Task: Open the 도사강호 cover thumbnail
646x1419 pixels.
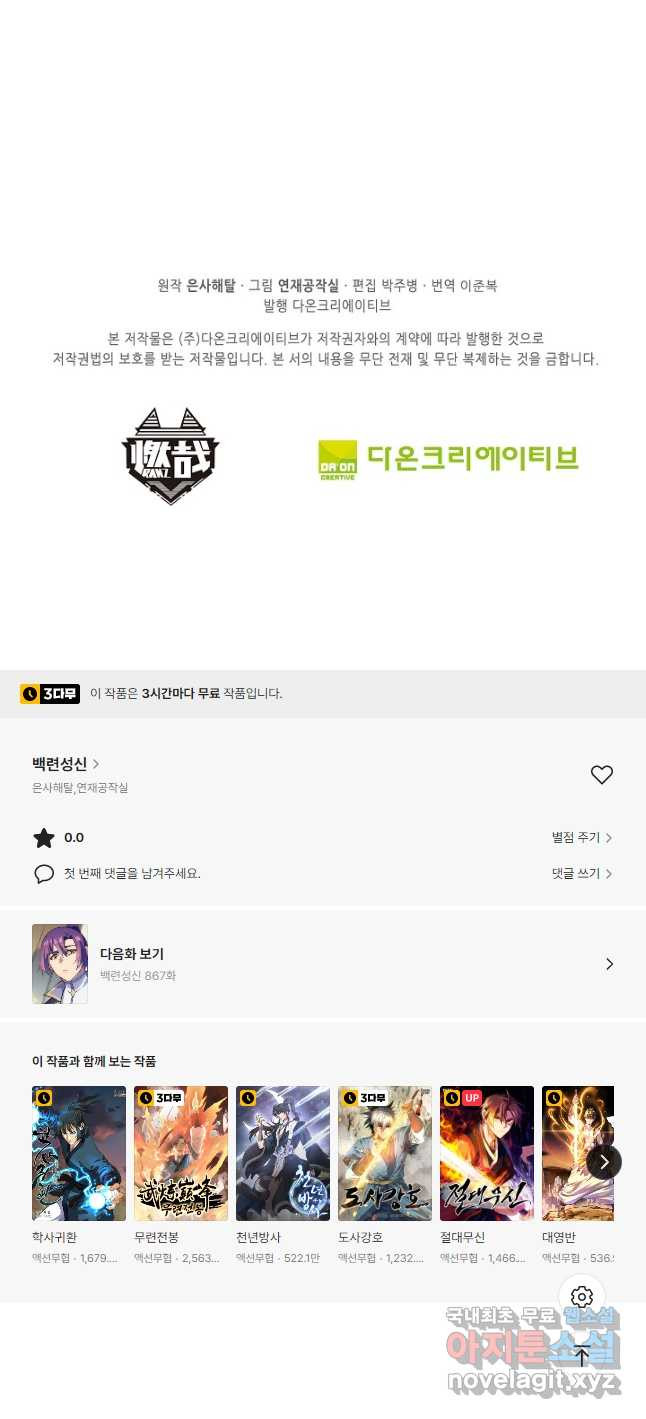Action: pos(385,1153)
